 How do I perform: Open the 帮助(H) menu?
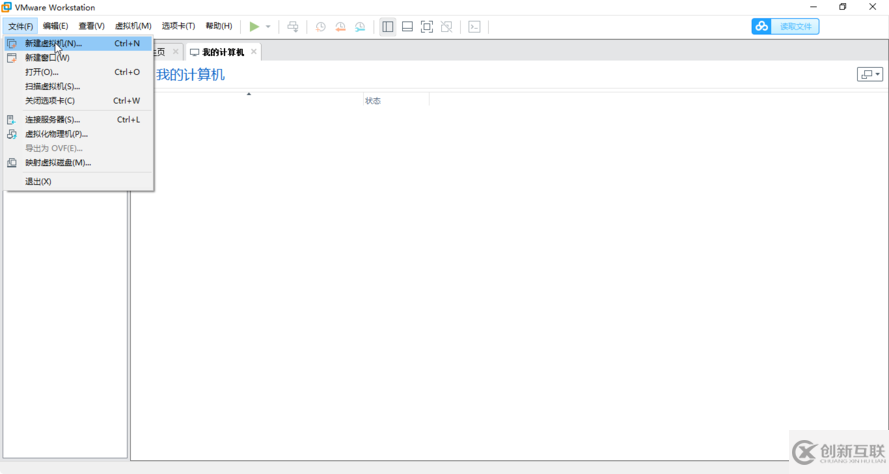(219, 26)
